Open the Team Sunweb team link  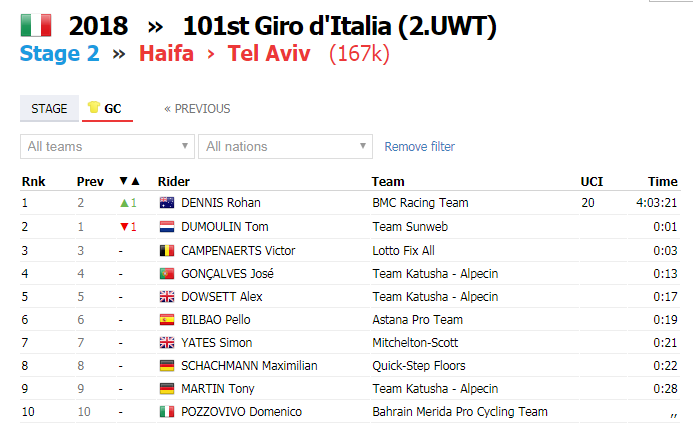(x=410, y=227)
